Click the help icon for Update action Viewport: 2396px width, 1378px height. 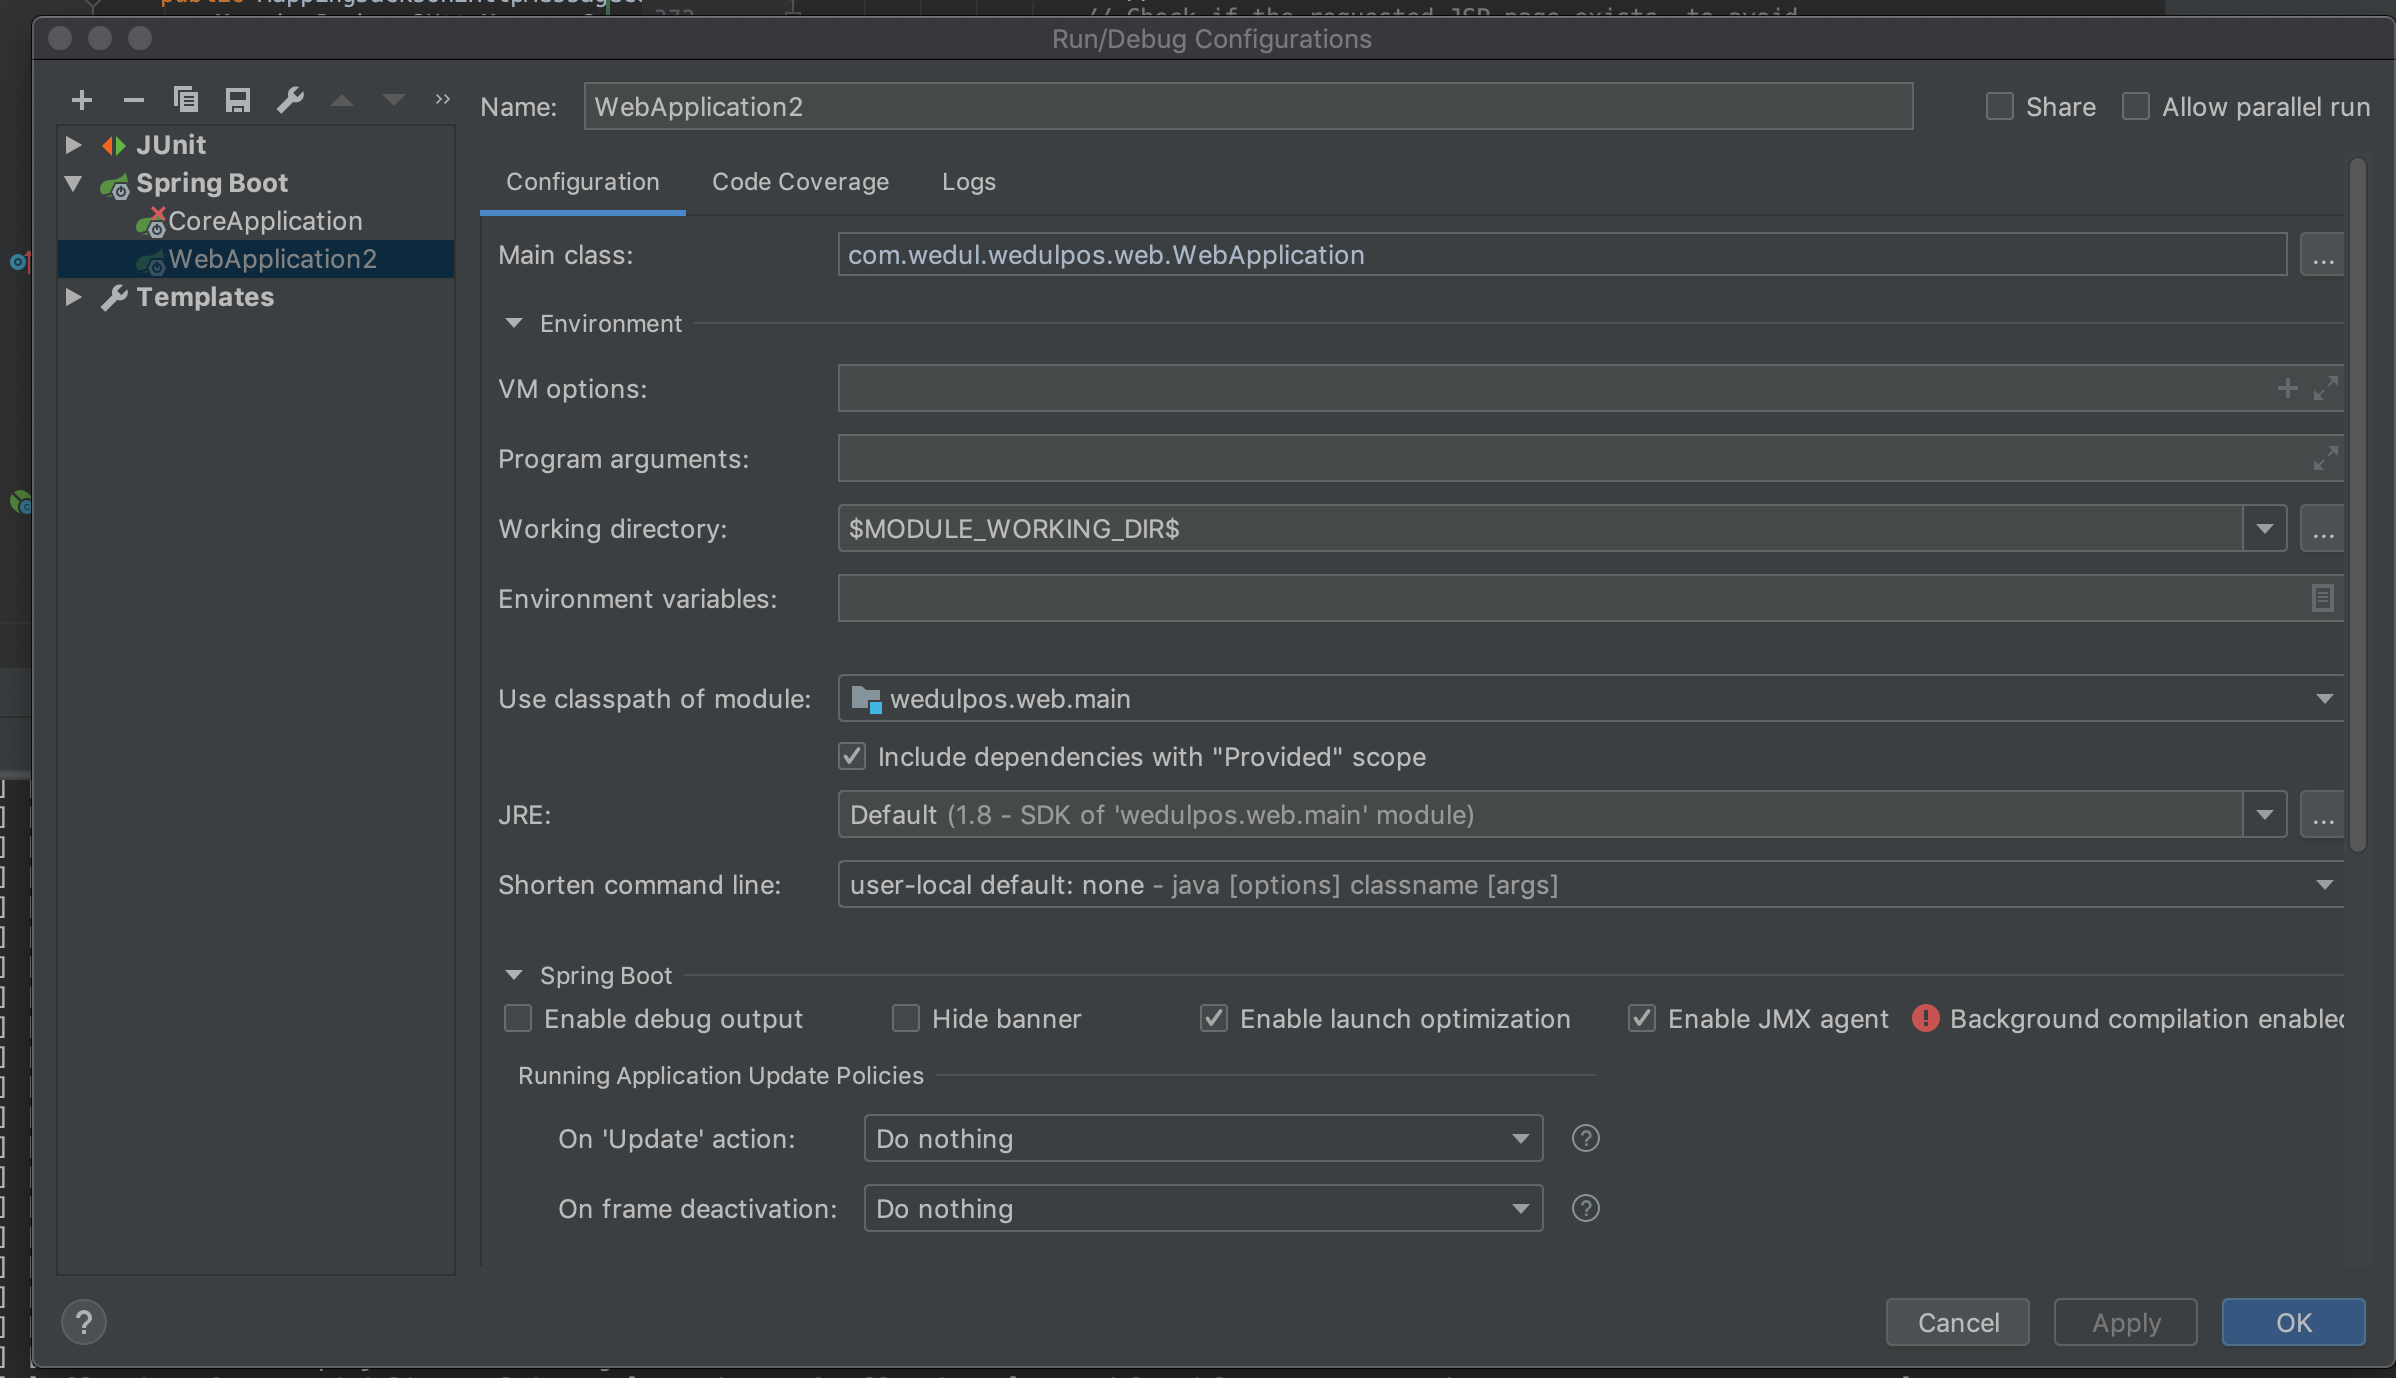(1585, 1138)
